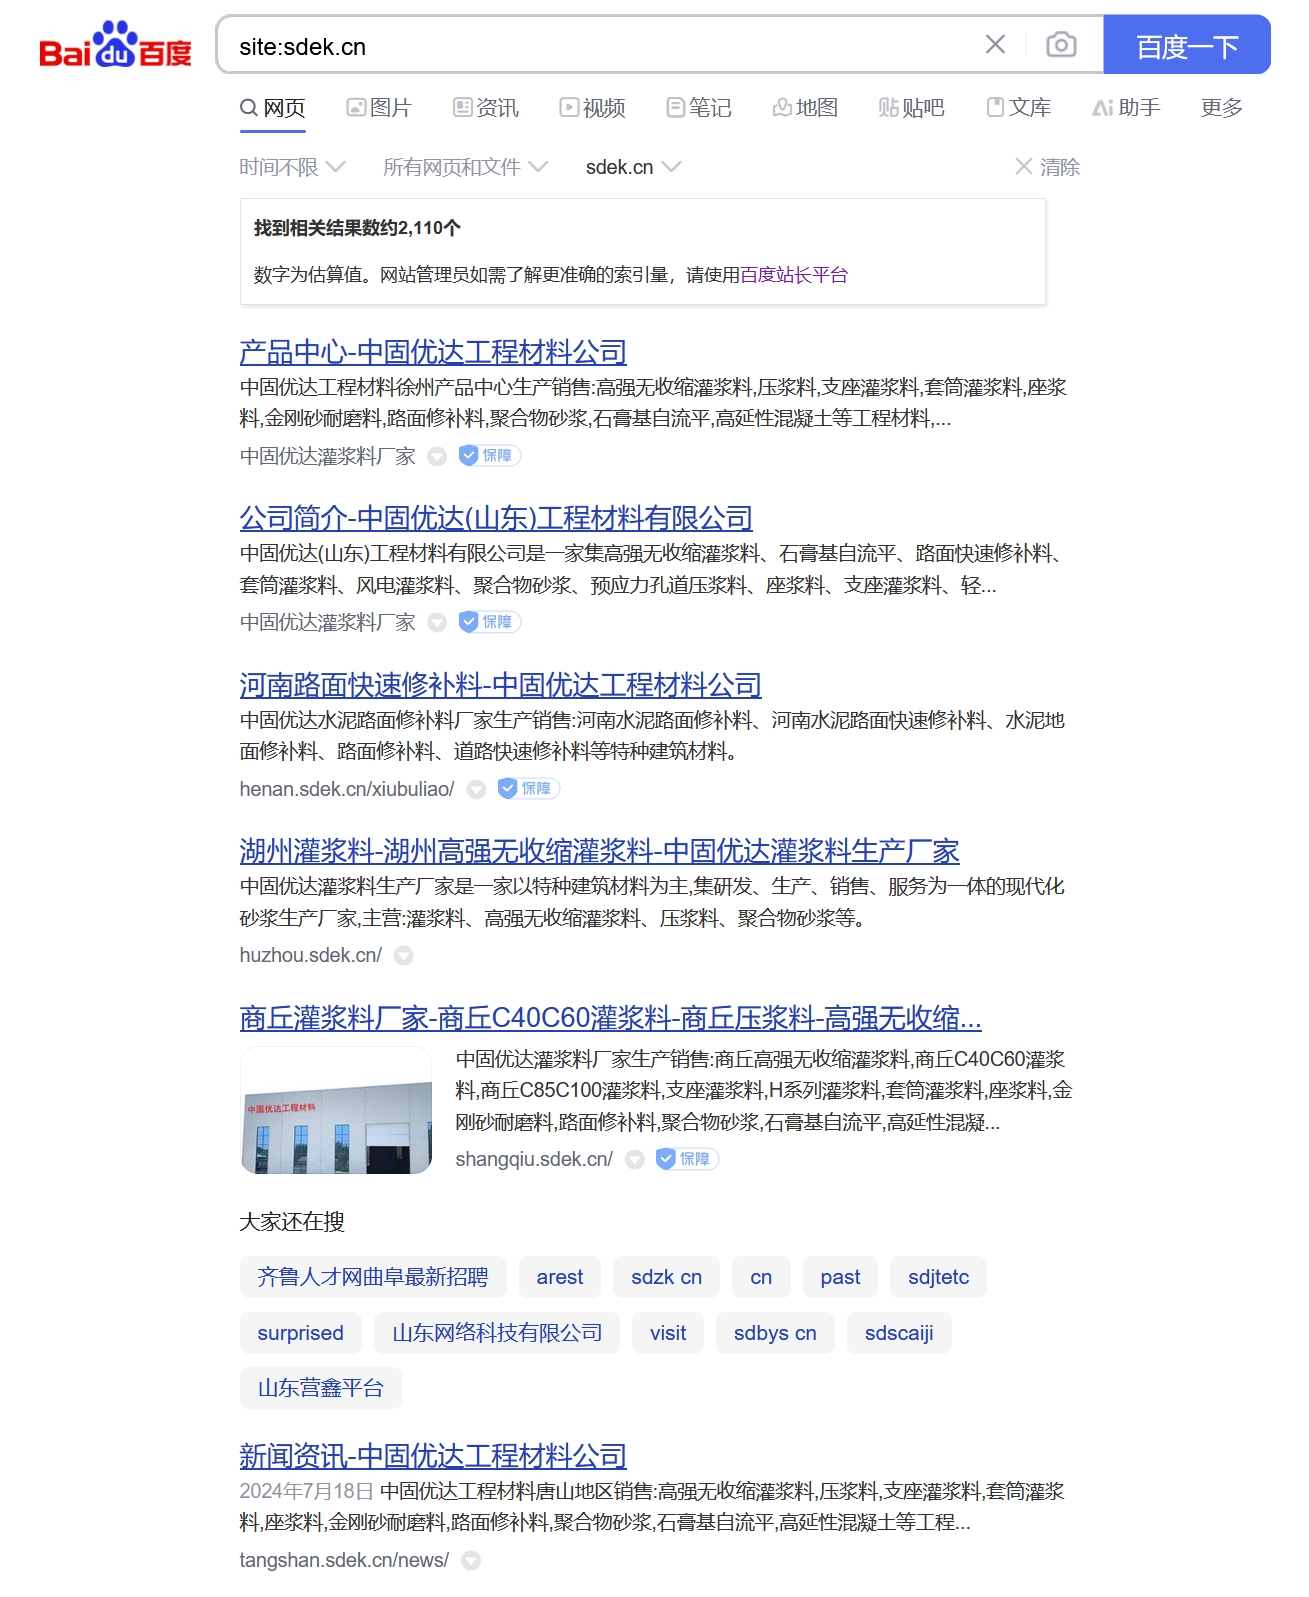Click the arrow icon under 公司简介 result

[437, 623]
